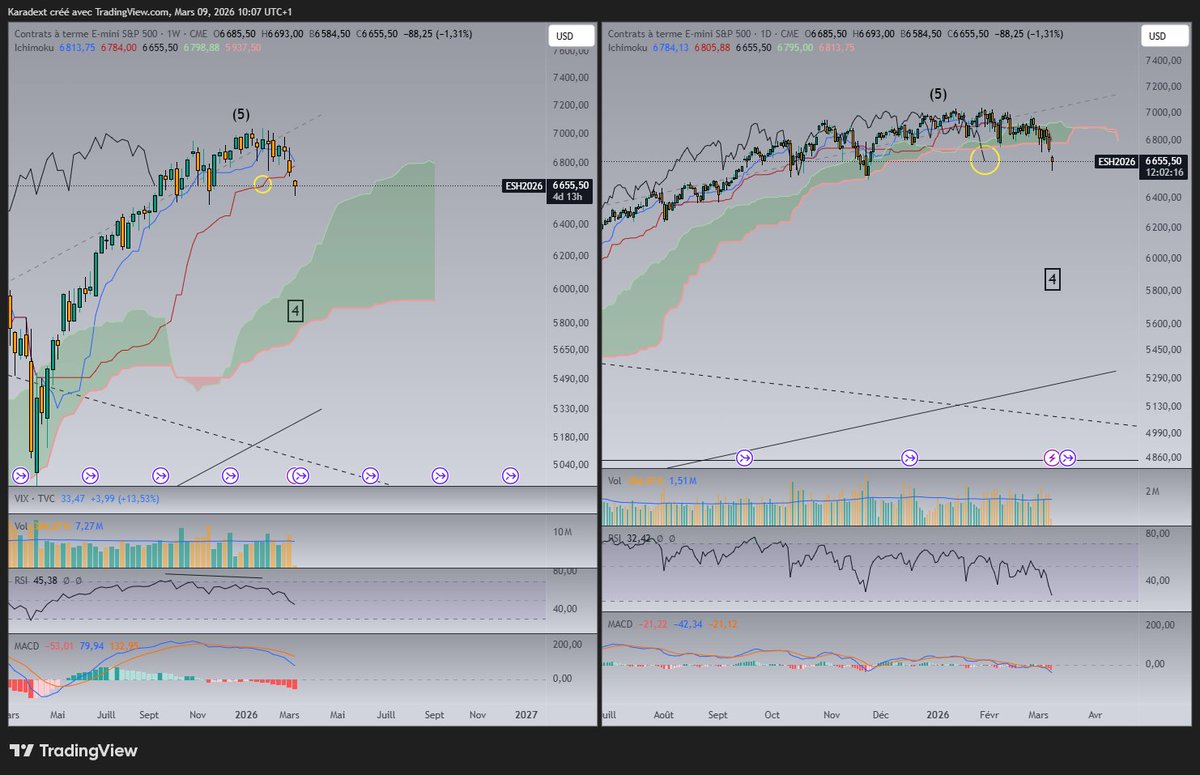Screen dimensions: 1200x775
Task: Click the contract-roll marker near June 2026 on the weekly chart
Action: point(370,475)
